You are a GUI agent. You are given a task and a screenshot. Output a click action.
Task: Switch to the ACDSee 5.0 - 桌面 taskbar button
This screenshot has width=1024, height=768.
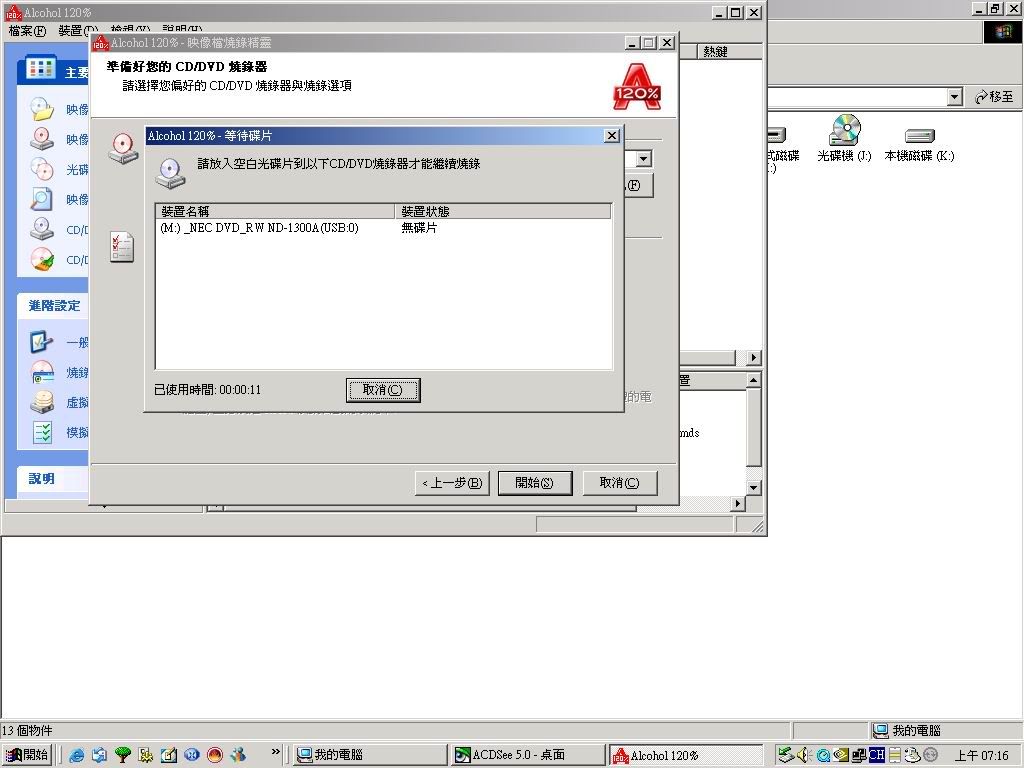528,756
